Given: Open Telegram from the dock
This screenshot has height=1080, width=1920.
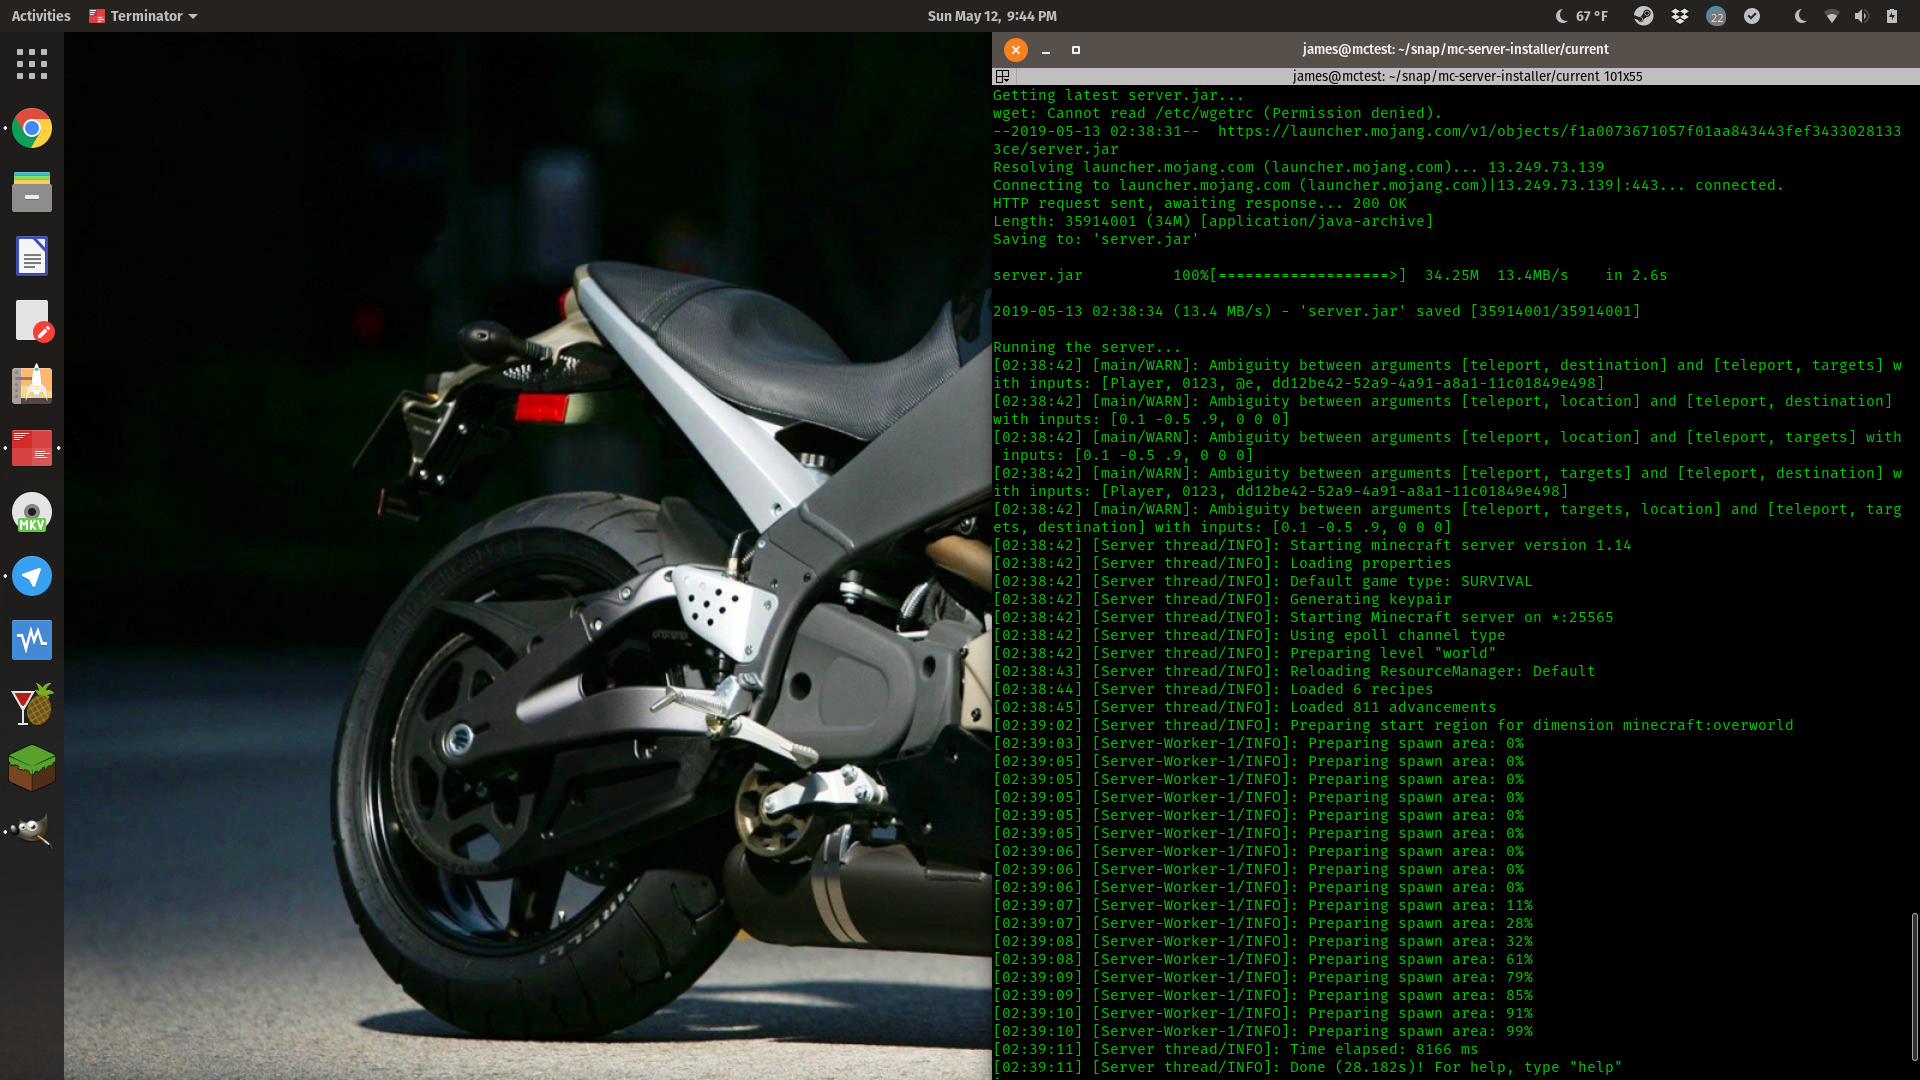Looking at the screenshot, I should pos(32,576).
